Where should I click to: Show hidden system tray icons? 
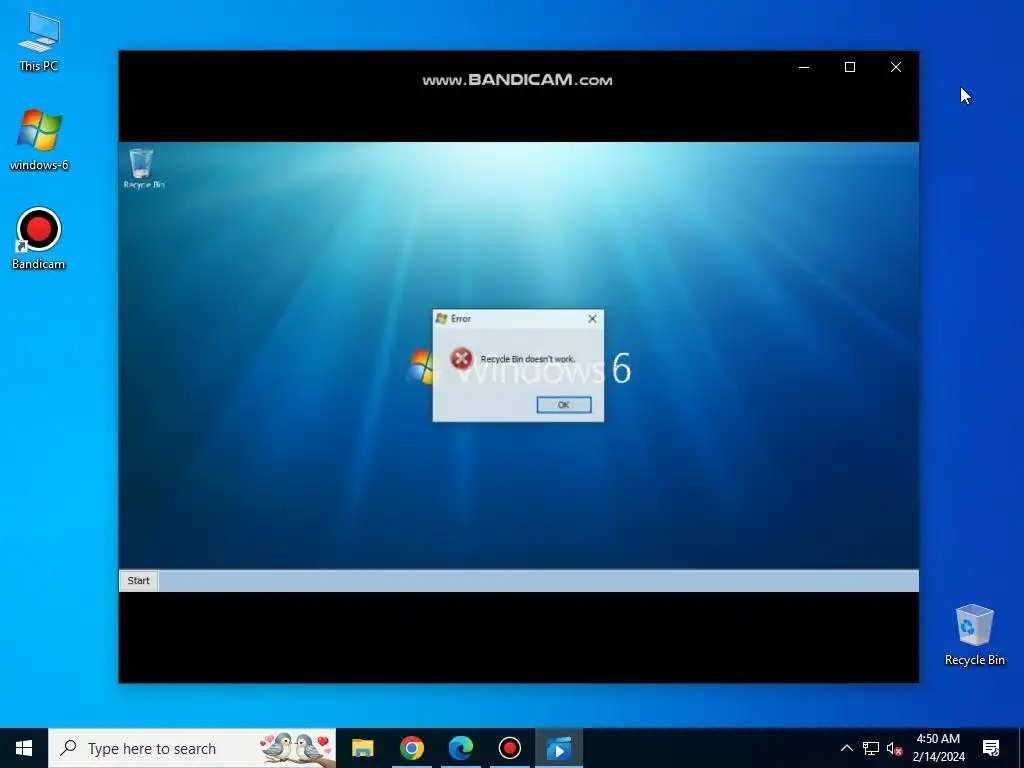(846, 748)
